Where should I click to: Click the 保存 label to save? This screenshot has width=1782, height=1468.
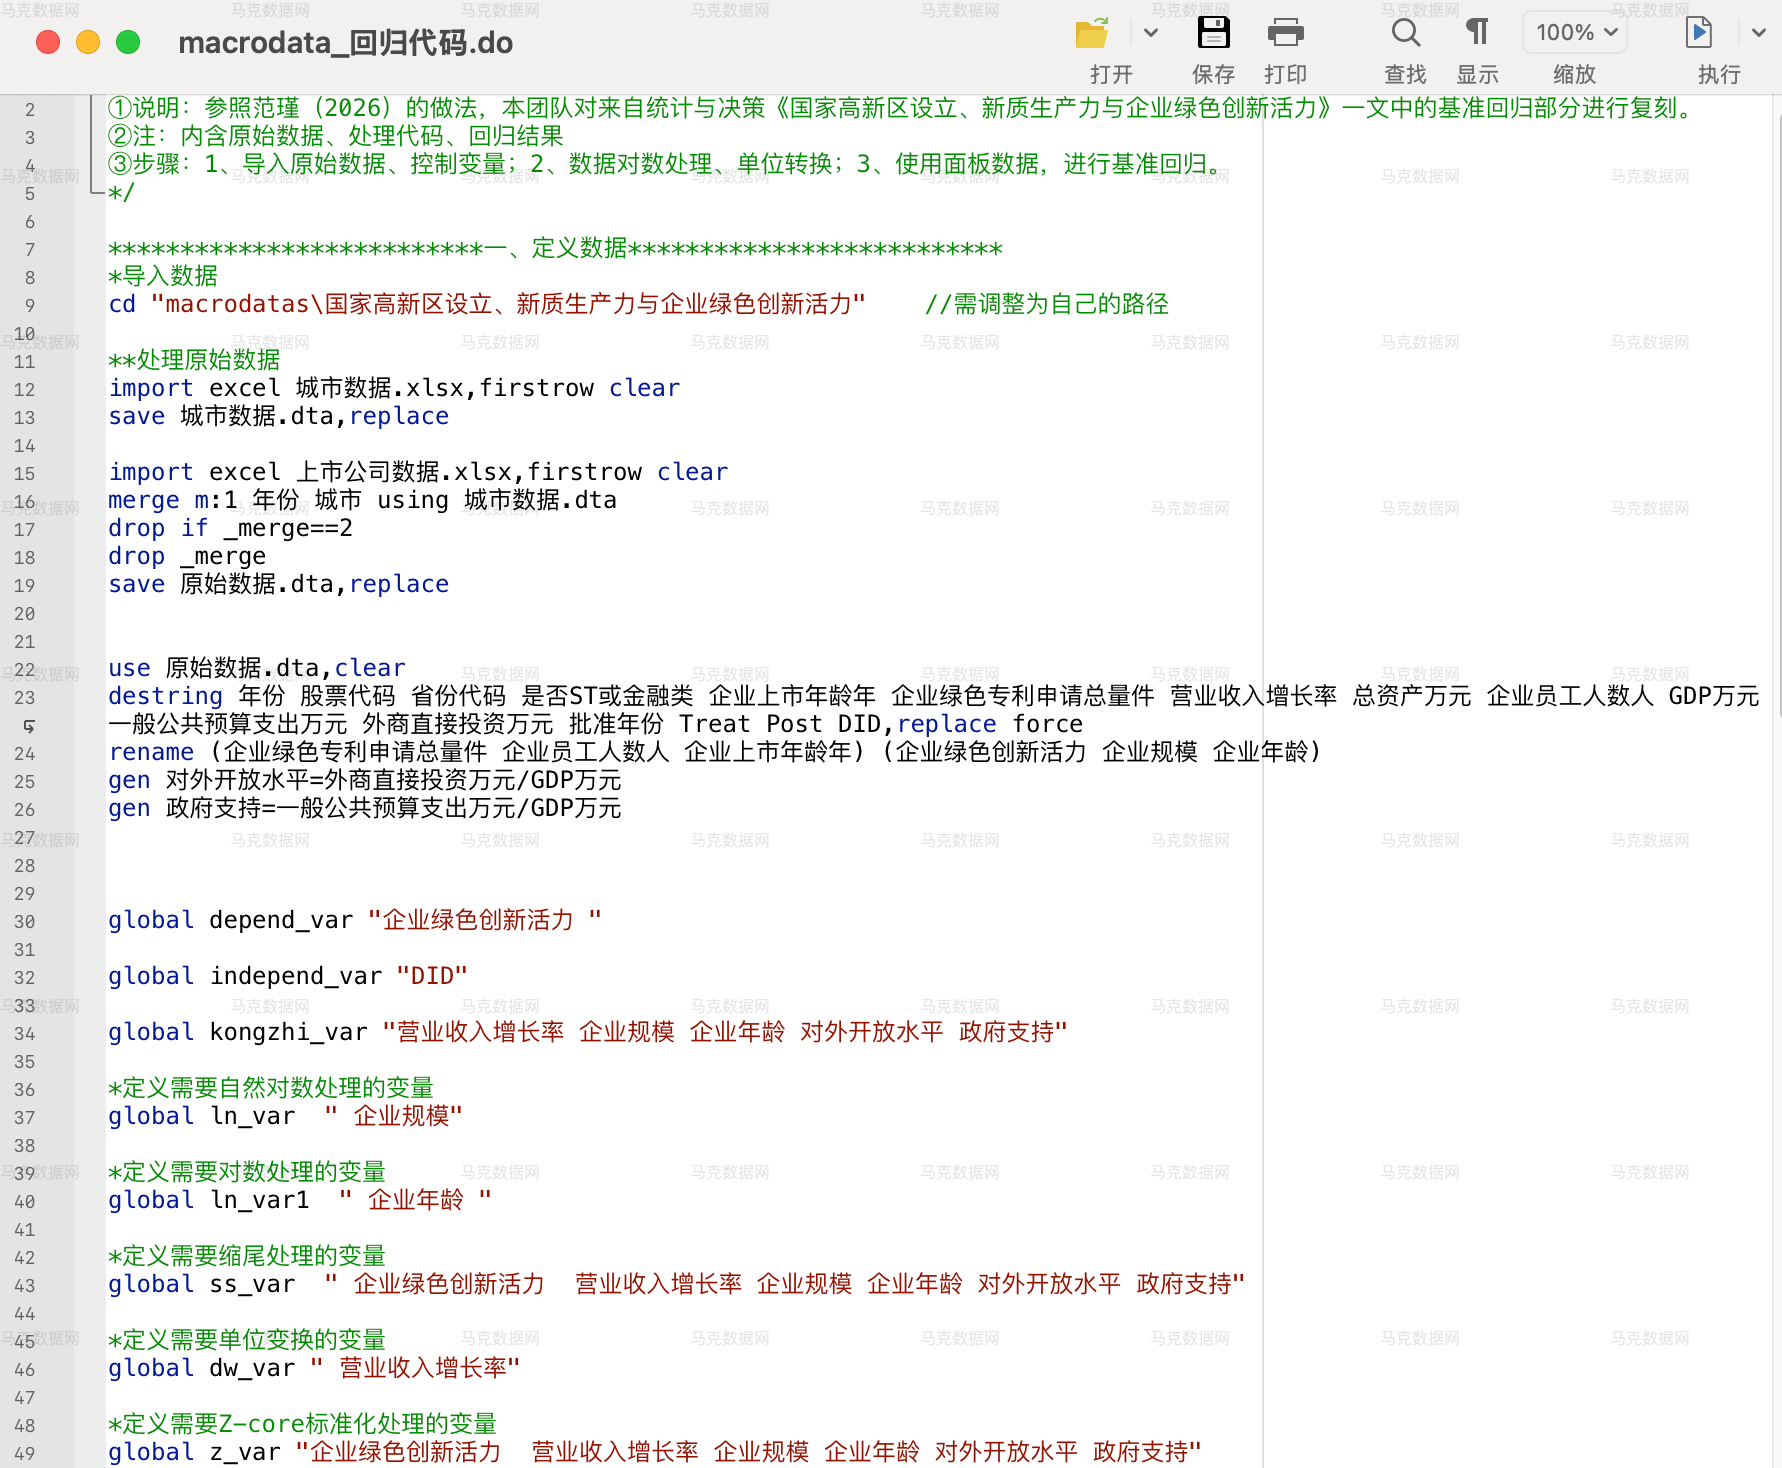1214,73
